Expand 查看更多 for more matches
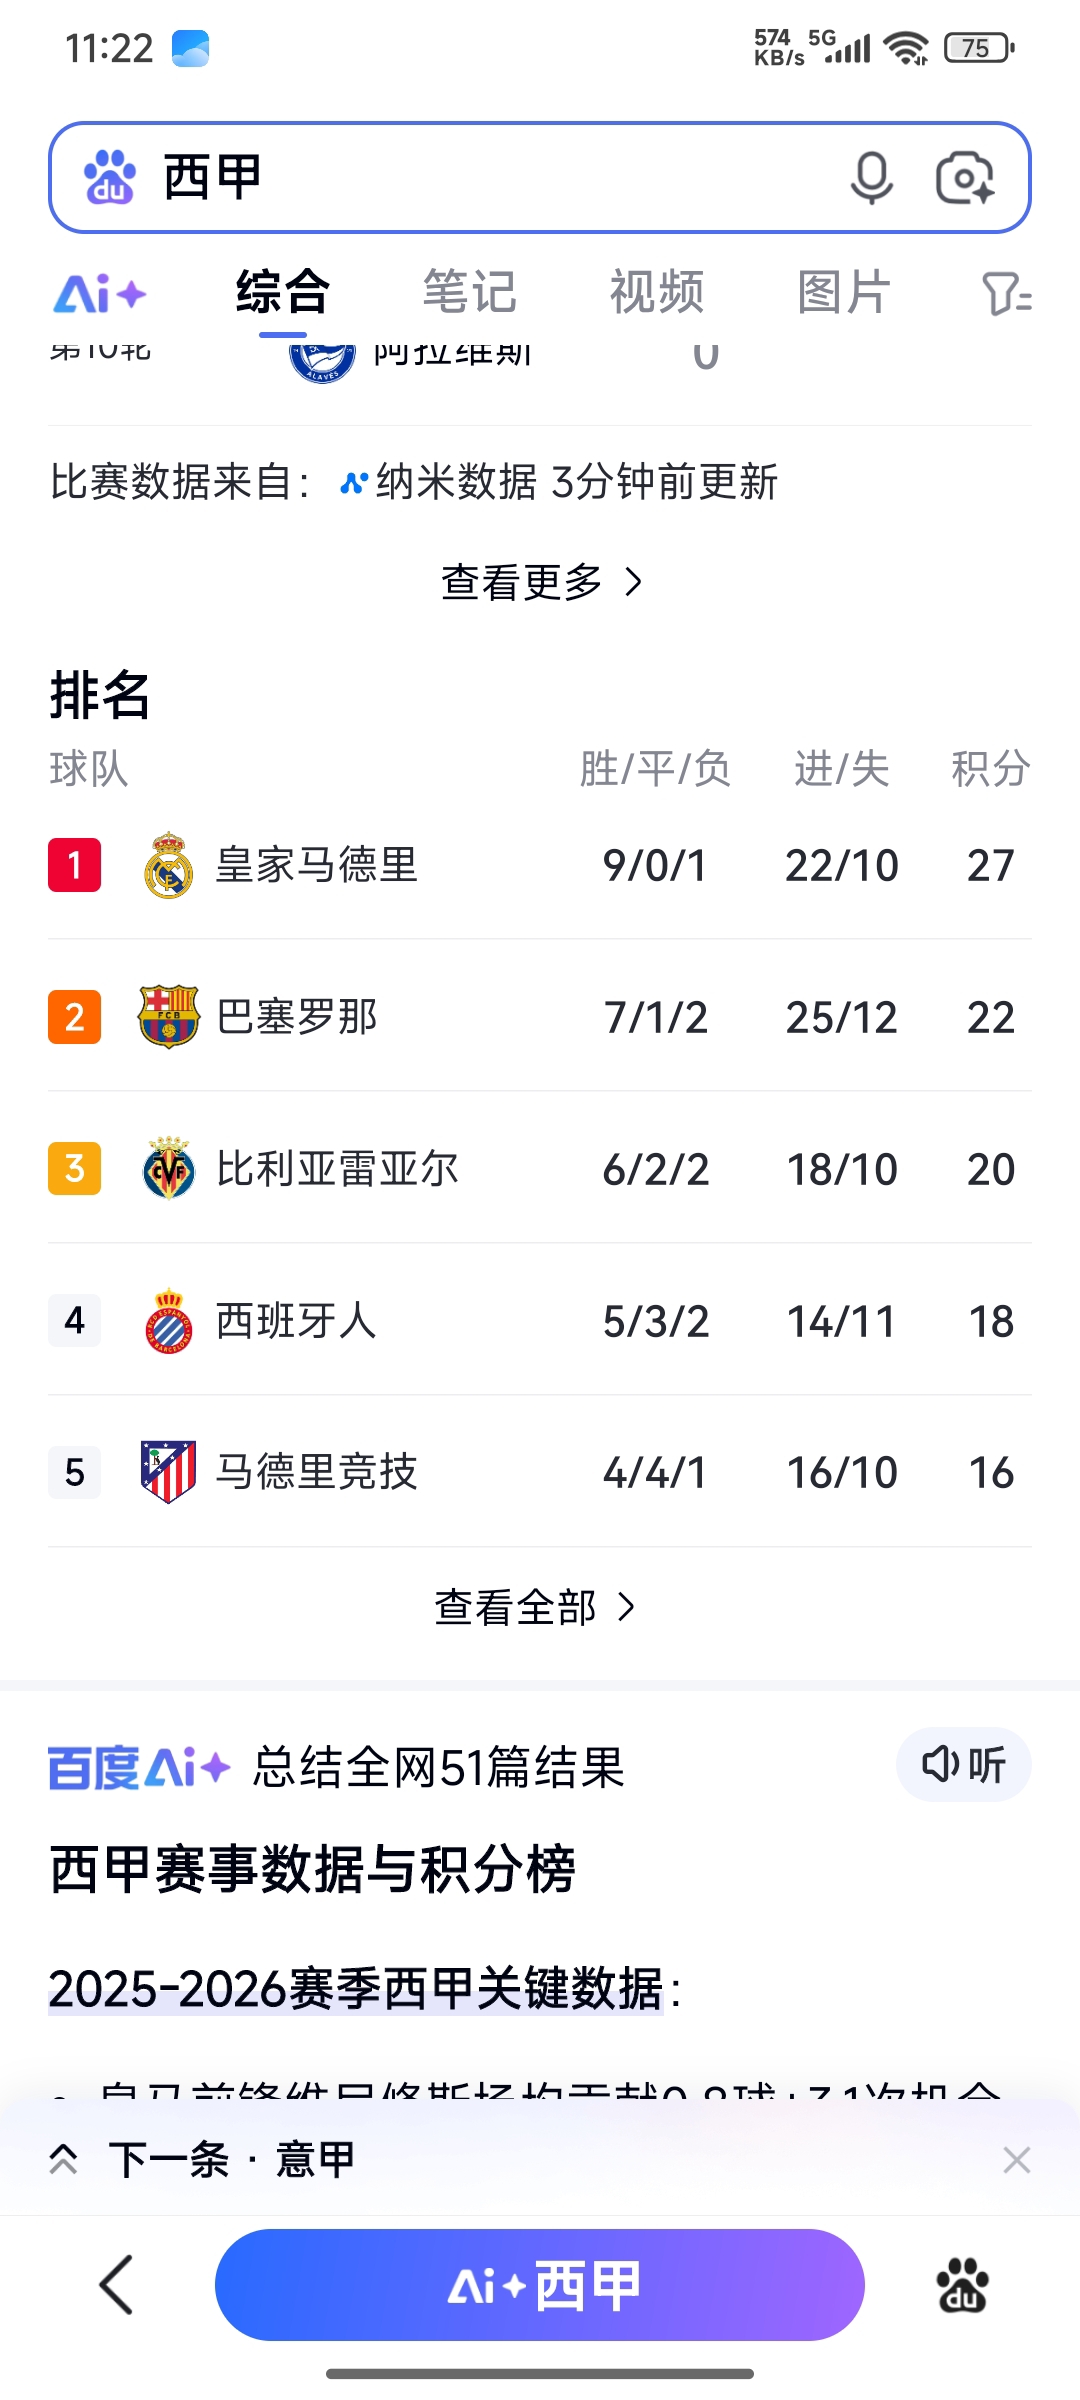The image size is (1080, 2400). pos(540,582)
